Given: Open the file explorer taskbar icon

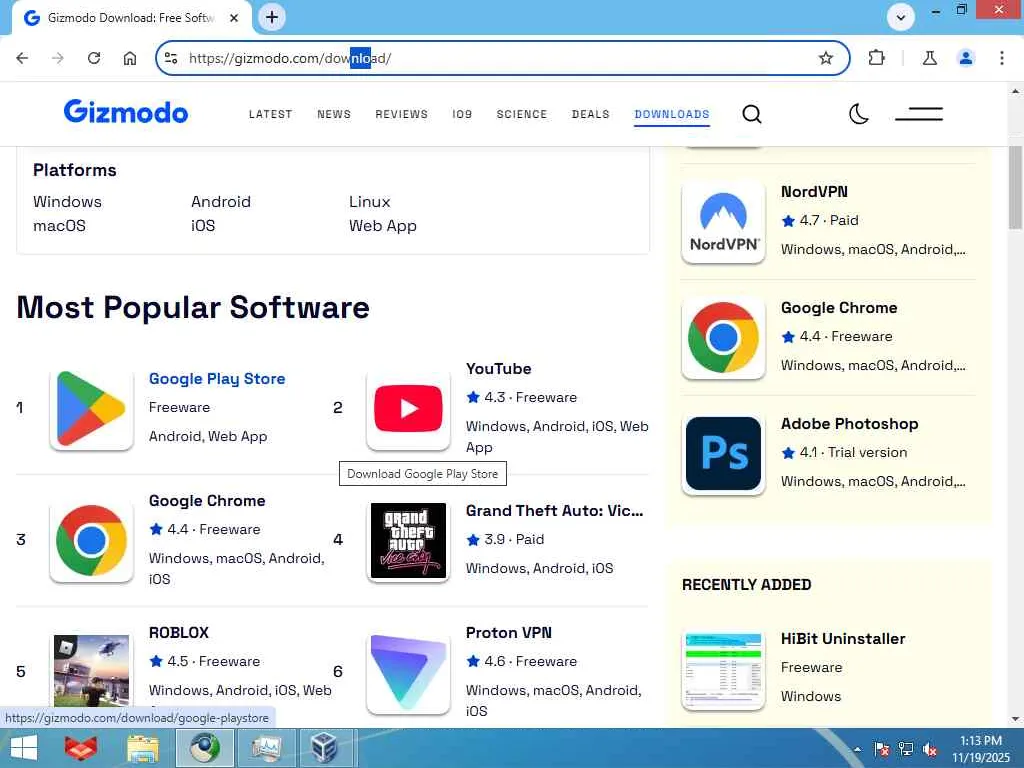Looking at the screenshot, I should tap(142, 748).
